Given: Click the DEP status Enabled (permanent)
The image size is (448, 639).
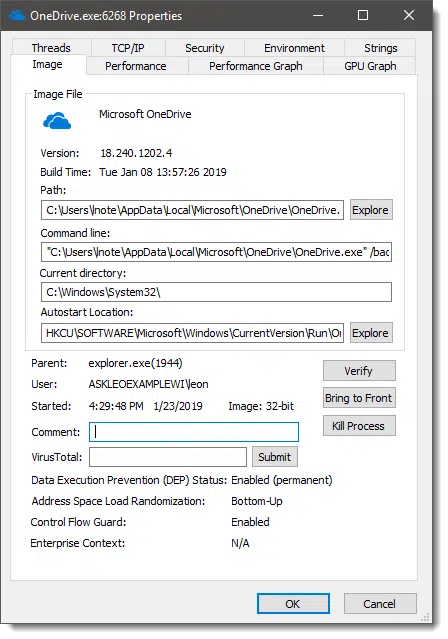Looking at the screenshot, I should (282, 480).
